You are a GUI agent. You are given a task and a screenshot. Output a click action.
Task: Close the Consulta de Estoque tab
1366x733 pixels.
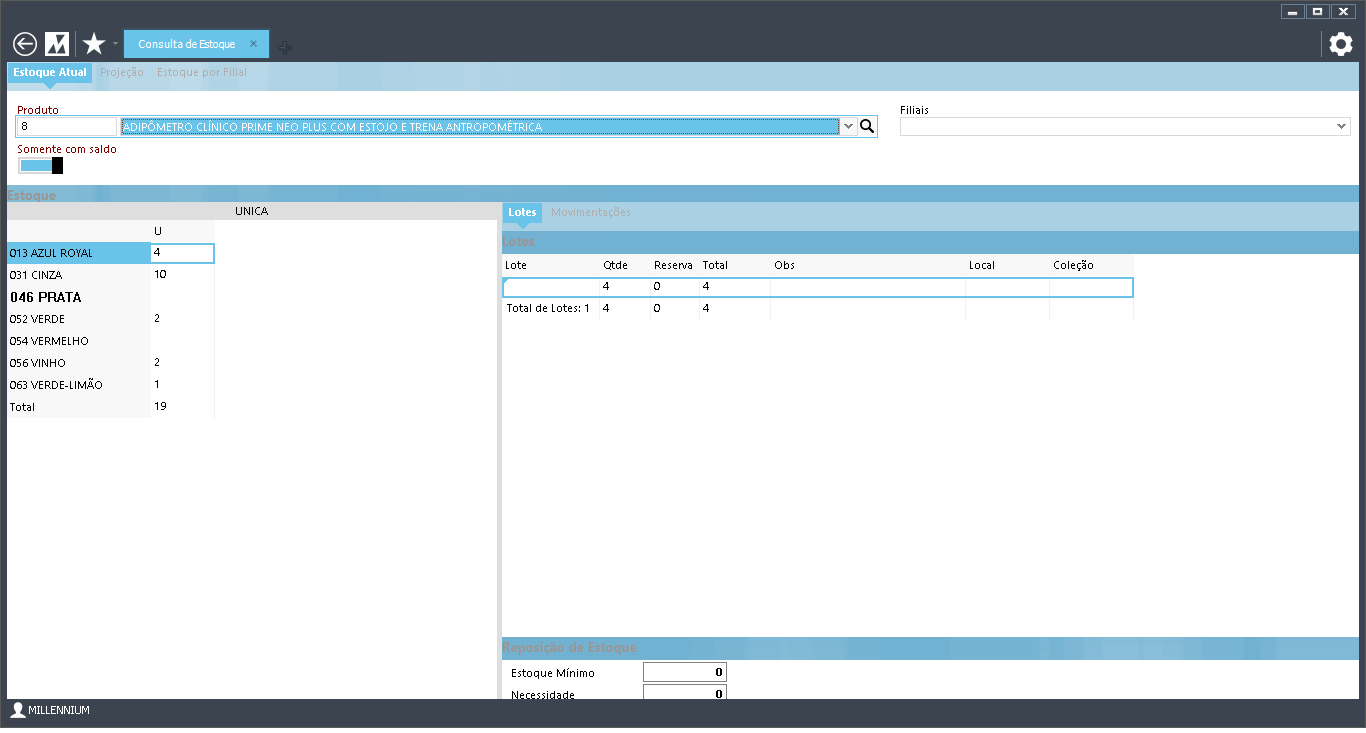[254, 44]
